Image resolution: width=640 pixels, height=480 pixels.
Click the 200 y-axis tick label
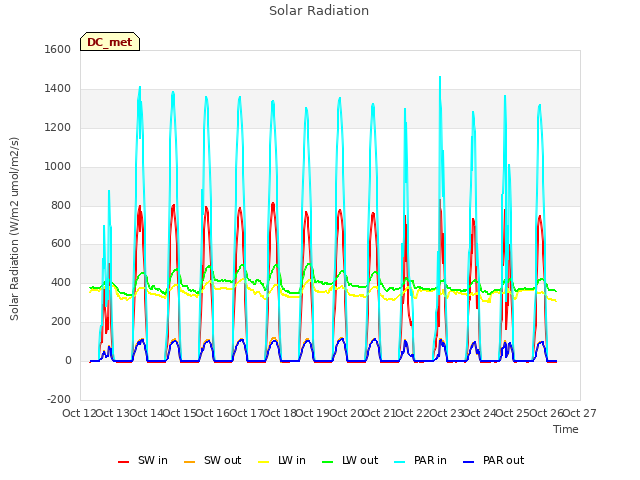61,322
